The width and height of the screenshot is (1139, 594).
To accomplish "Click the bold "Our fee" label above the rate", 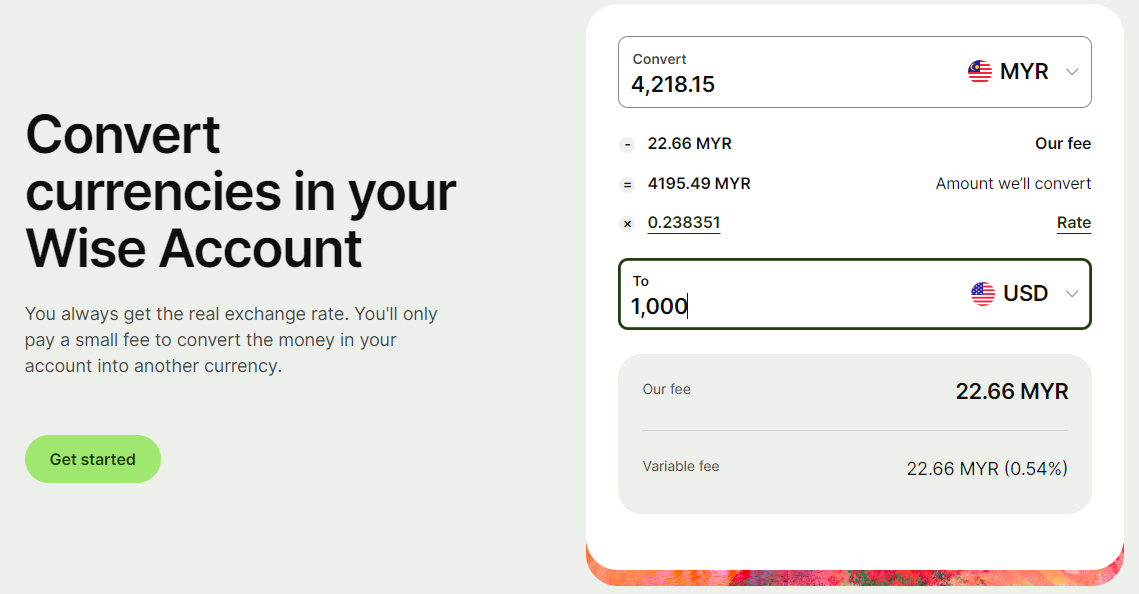I will [x=1063, y=144].
